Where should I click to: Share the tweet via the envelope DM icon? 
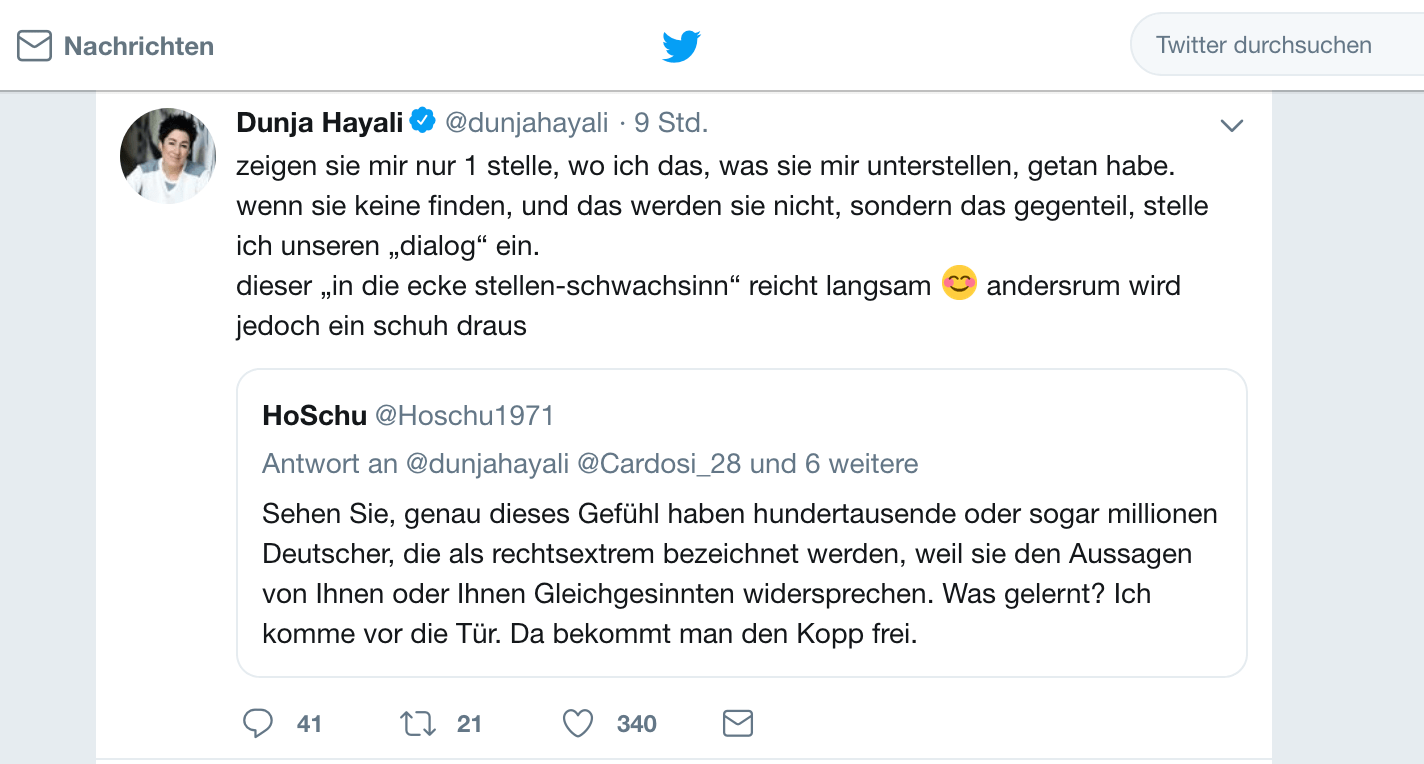click(737, 722)
